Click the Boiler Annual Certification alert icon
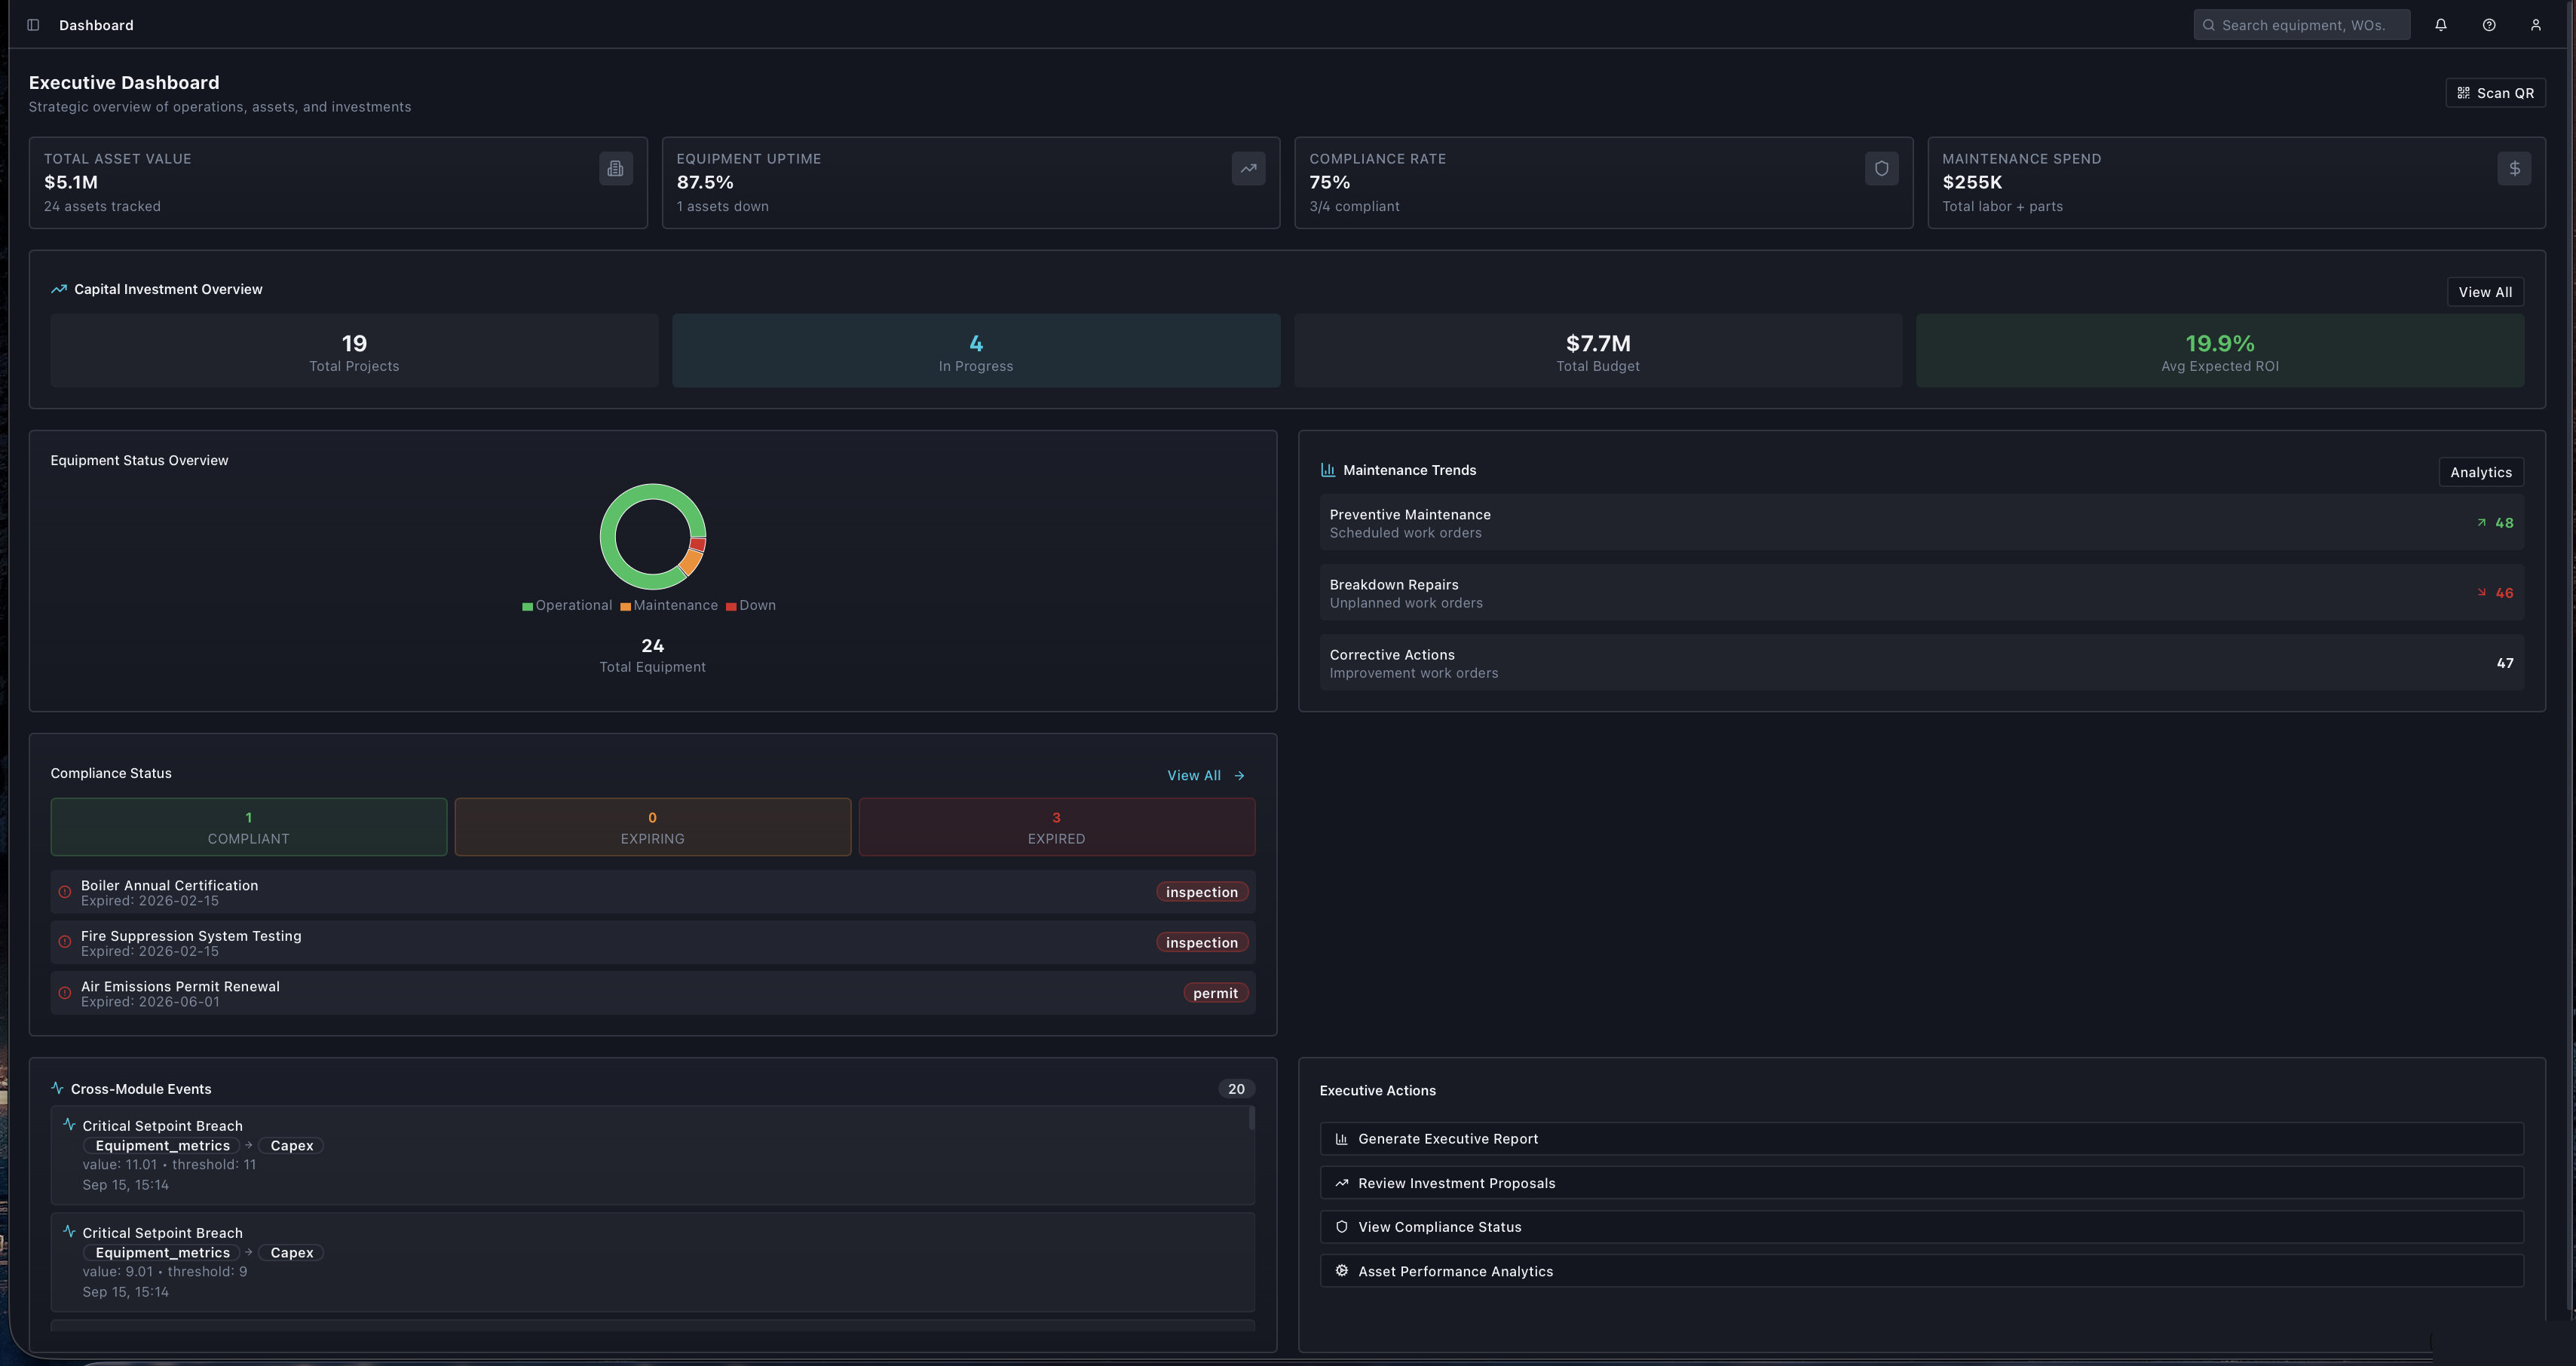 (65, 892)
